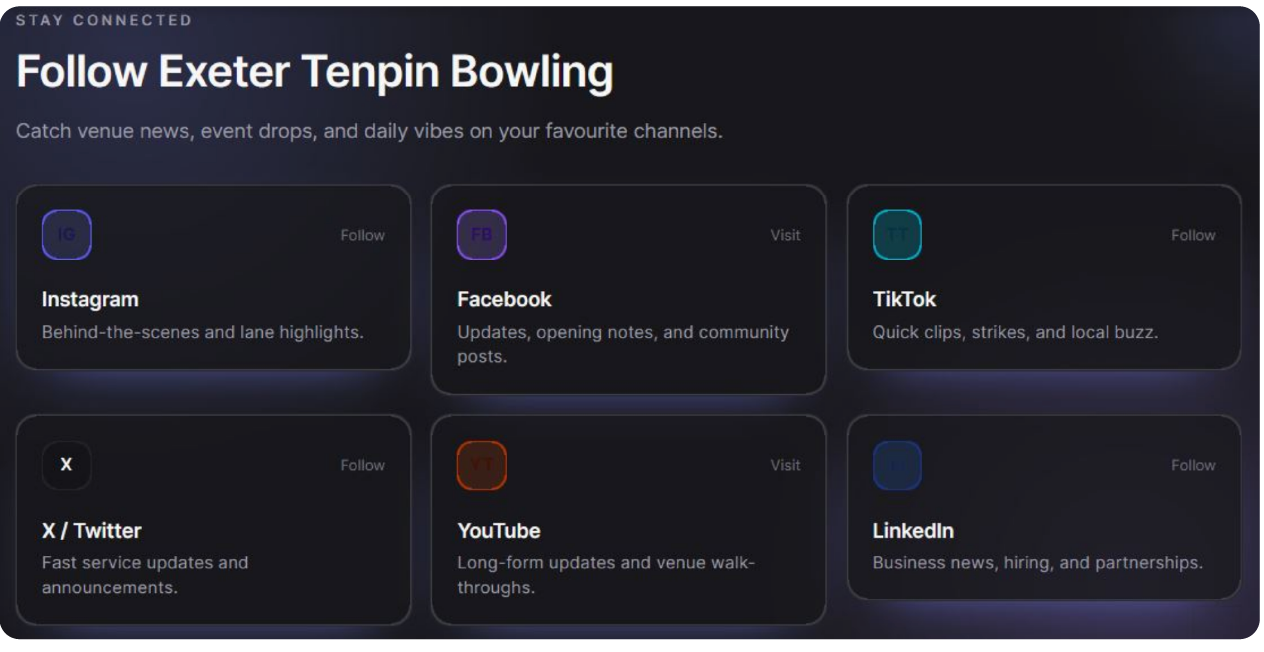The image size is (1264, 652).
Task: Open the Facebook card title
Action: click(x=504, y=299)
